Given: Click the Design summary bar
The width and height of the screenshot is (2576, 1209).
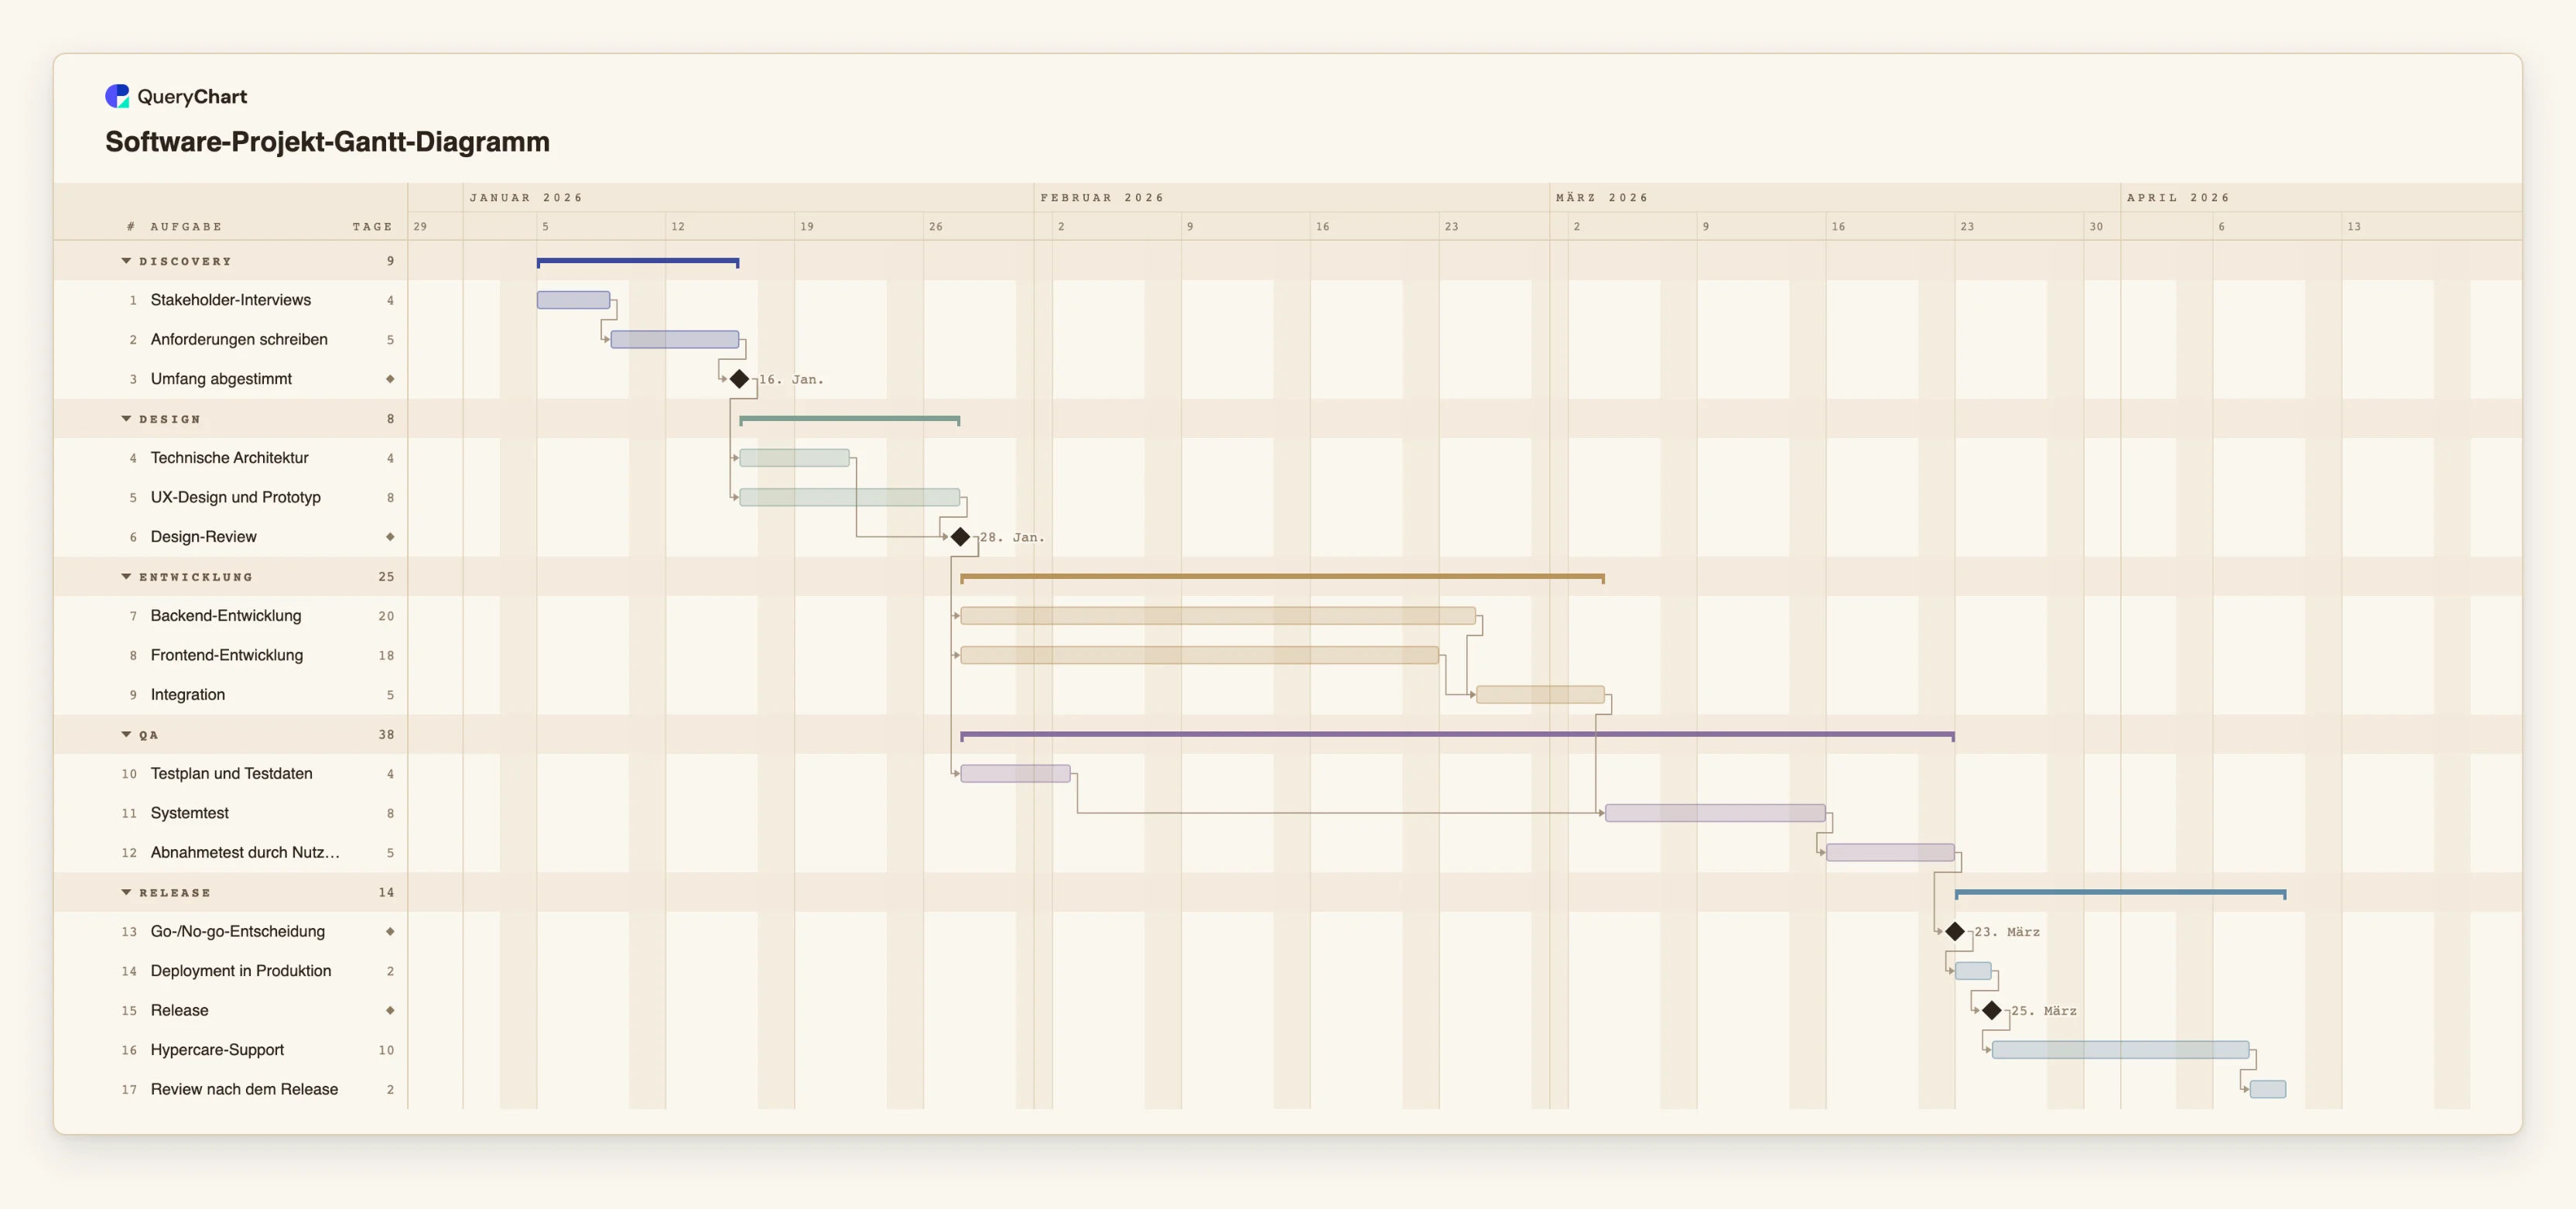Looking at the screenshot, I should click(850, 420).
